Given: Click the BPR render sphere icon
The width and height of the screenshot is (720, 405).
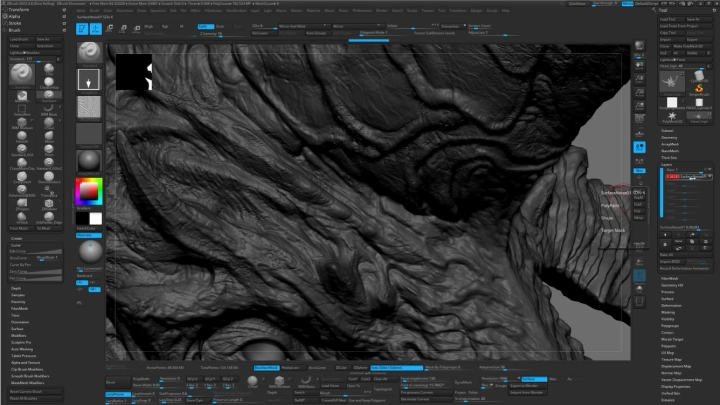Looking at the screenshot, I should point(639,45).
